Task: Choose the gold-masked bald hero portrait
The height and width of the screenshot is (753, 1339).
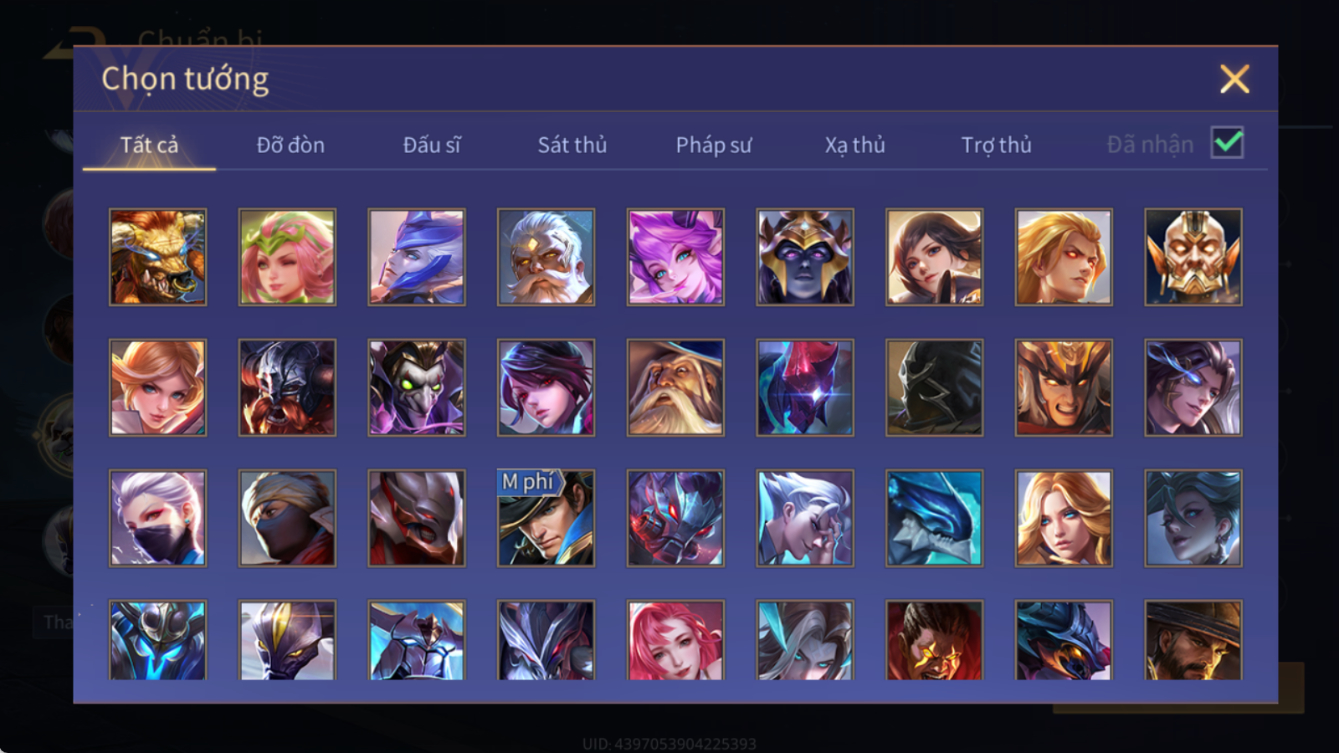Action: (x=1193, y=257)
